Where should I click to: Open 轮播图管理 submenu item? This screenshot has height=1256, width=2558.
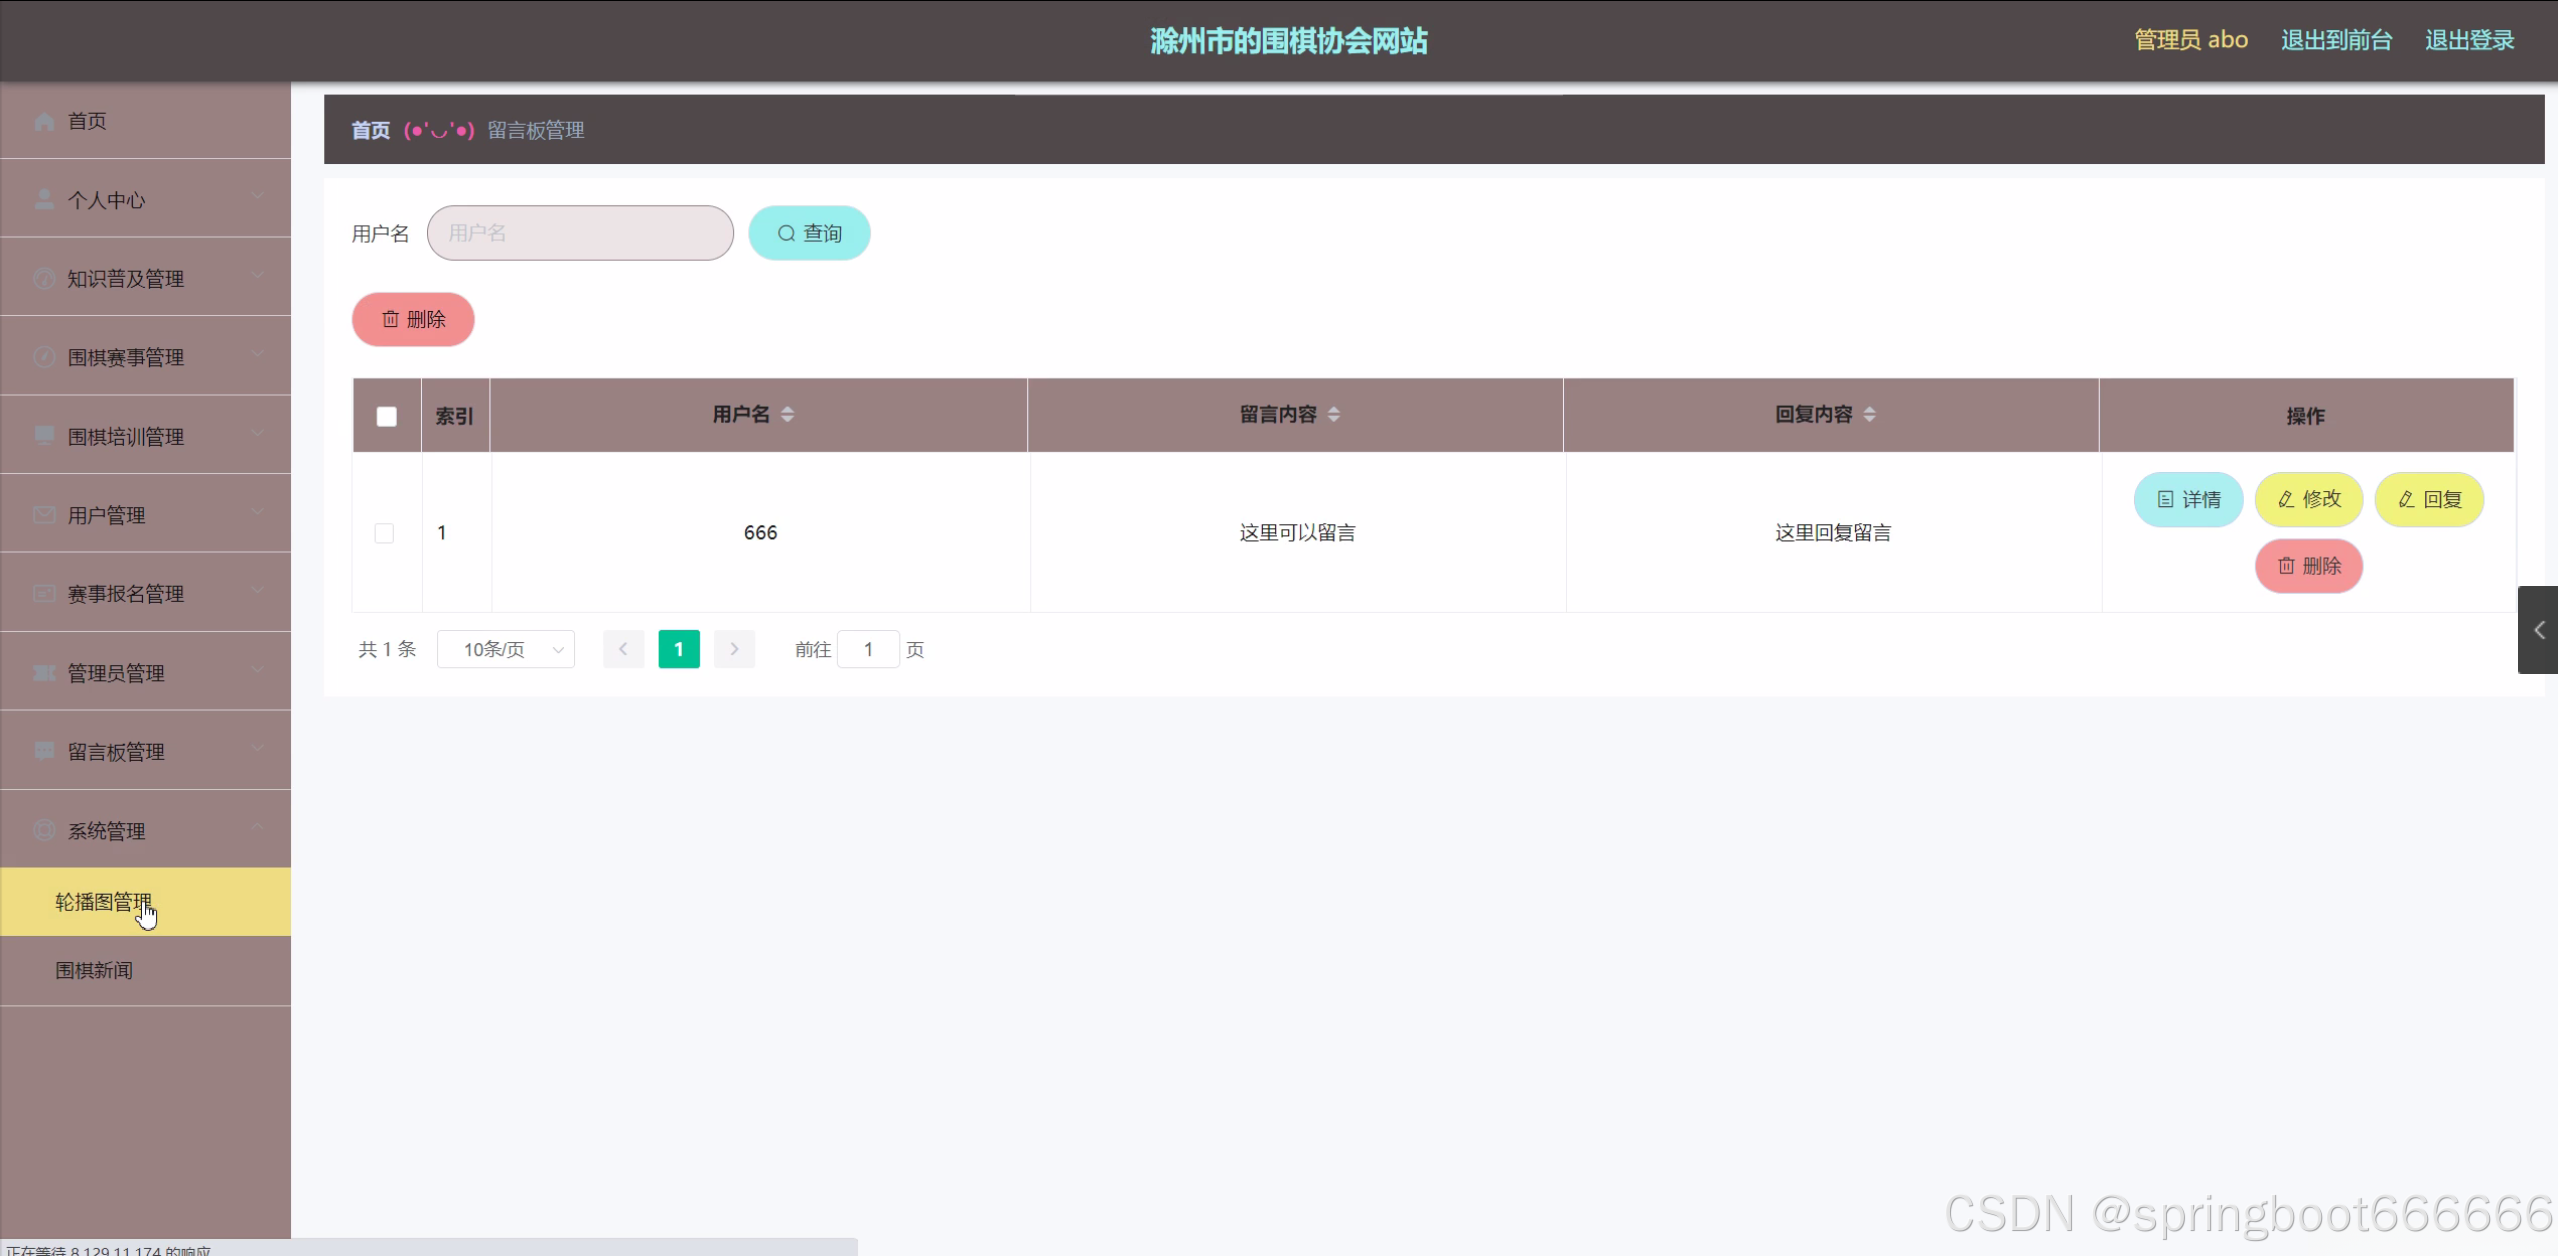tap(104, 902)
